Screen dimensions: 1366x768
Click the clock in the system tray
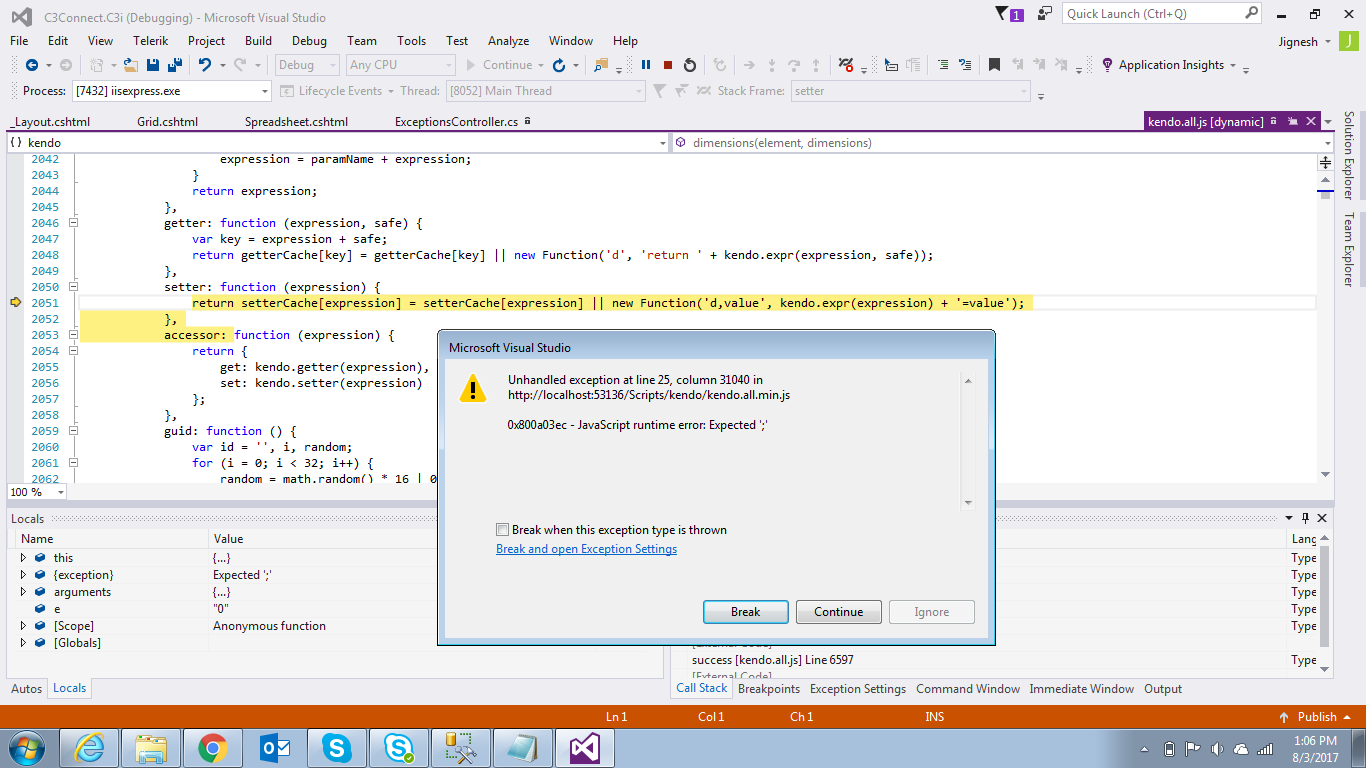pyautogui.click(x=1314, y=749)
